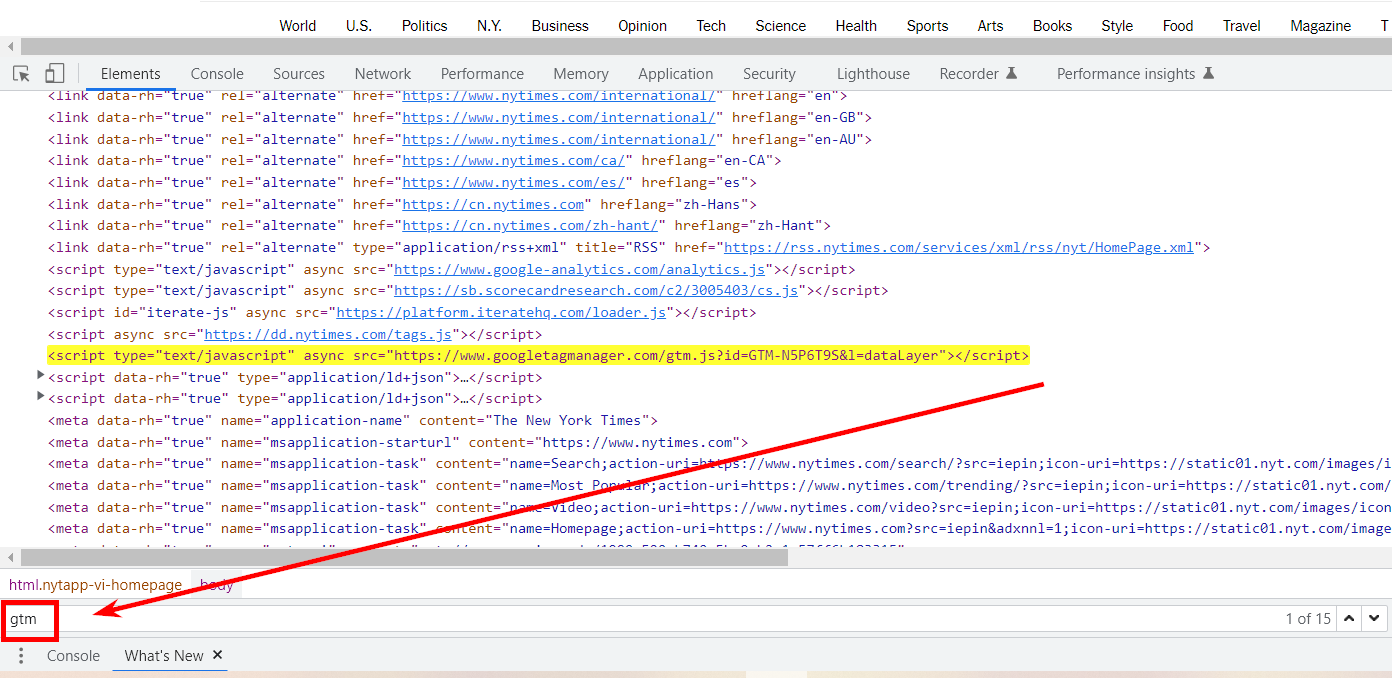Go to previous search result arrow
This screenshot has width=1392, height=678.
[1349, 619]
